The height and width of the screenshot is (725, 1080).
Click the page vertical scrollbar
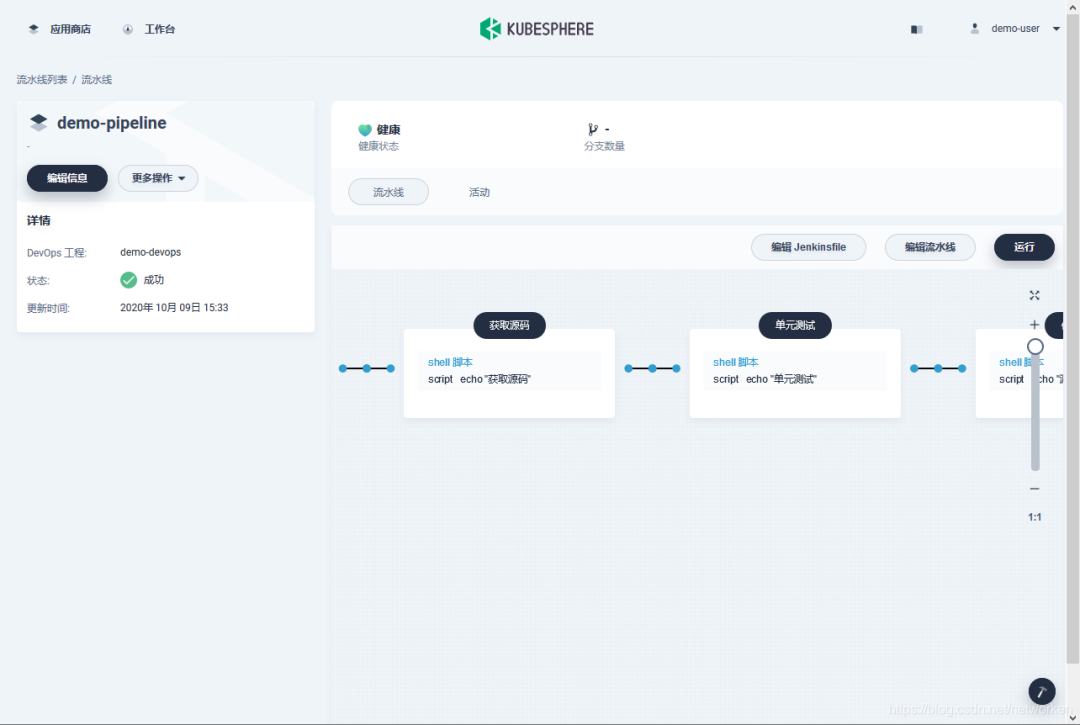(x=1072, y=337)
